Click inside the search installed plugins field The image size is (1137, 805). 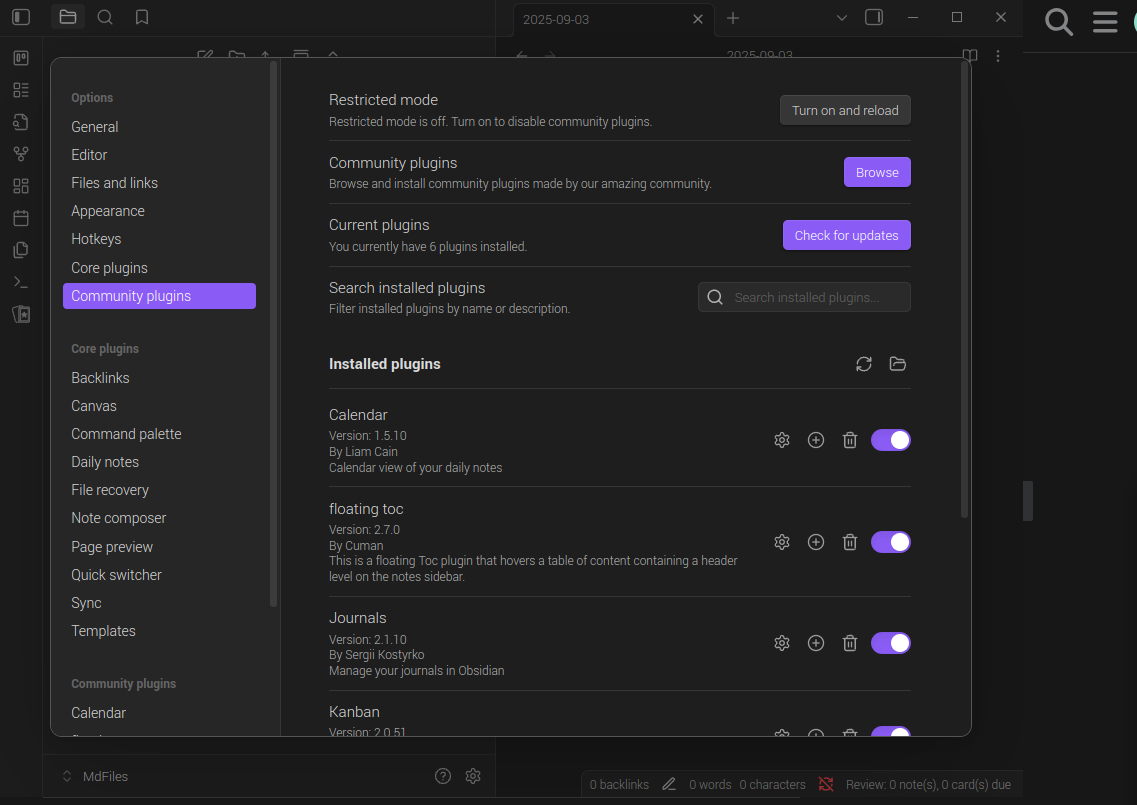pos(810,297)
